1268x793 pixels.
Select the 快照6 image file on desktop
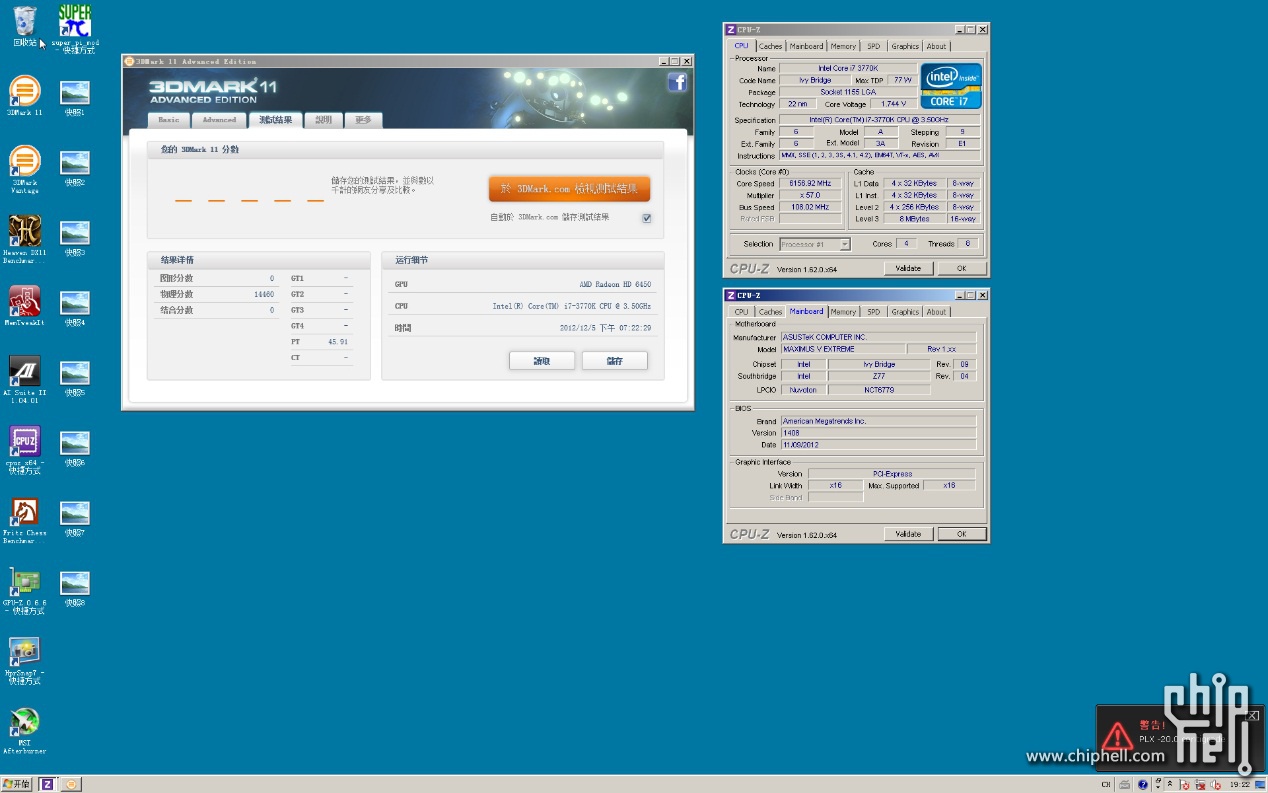(x=75, y=448)
